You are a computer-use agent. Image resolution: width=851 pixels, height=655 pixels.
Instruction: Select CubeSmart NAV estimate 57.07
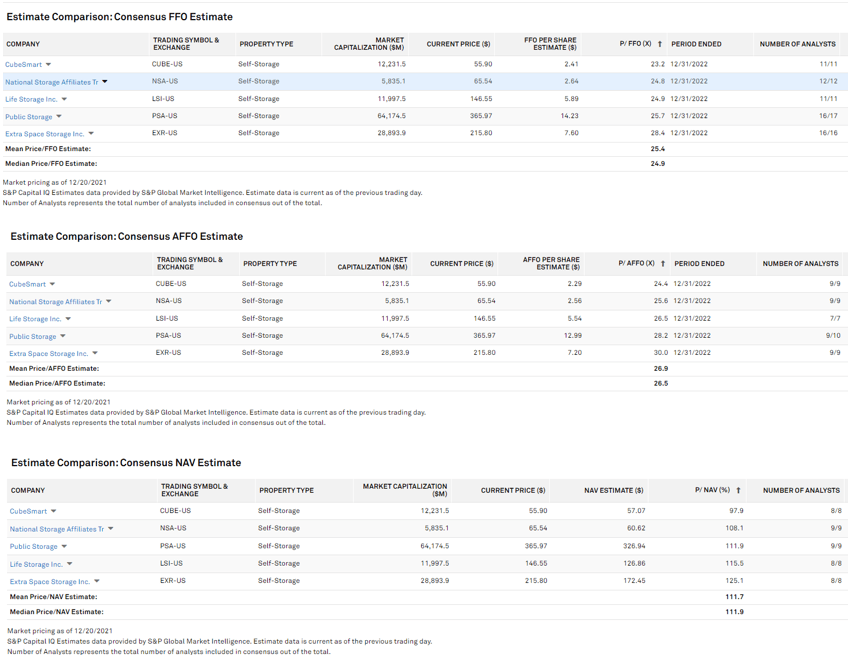(x=634, y=511)
